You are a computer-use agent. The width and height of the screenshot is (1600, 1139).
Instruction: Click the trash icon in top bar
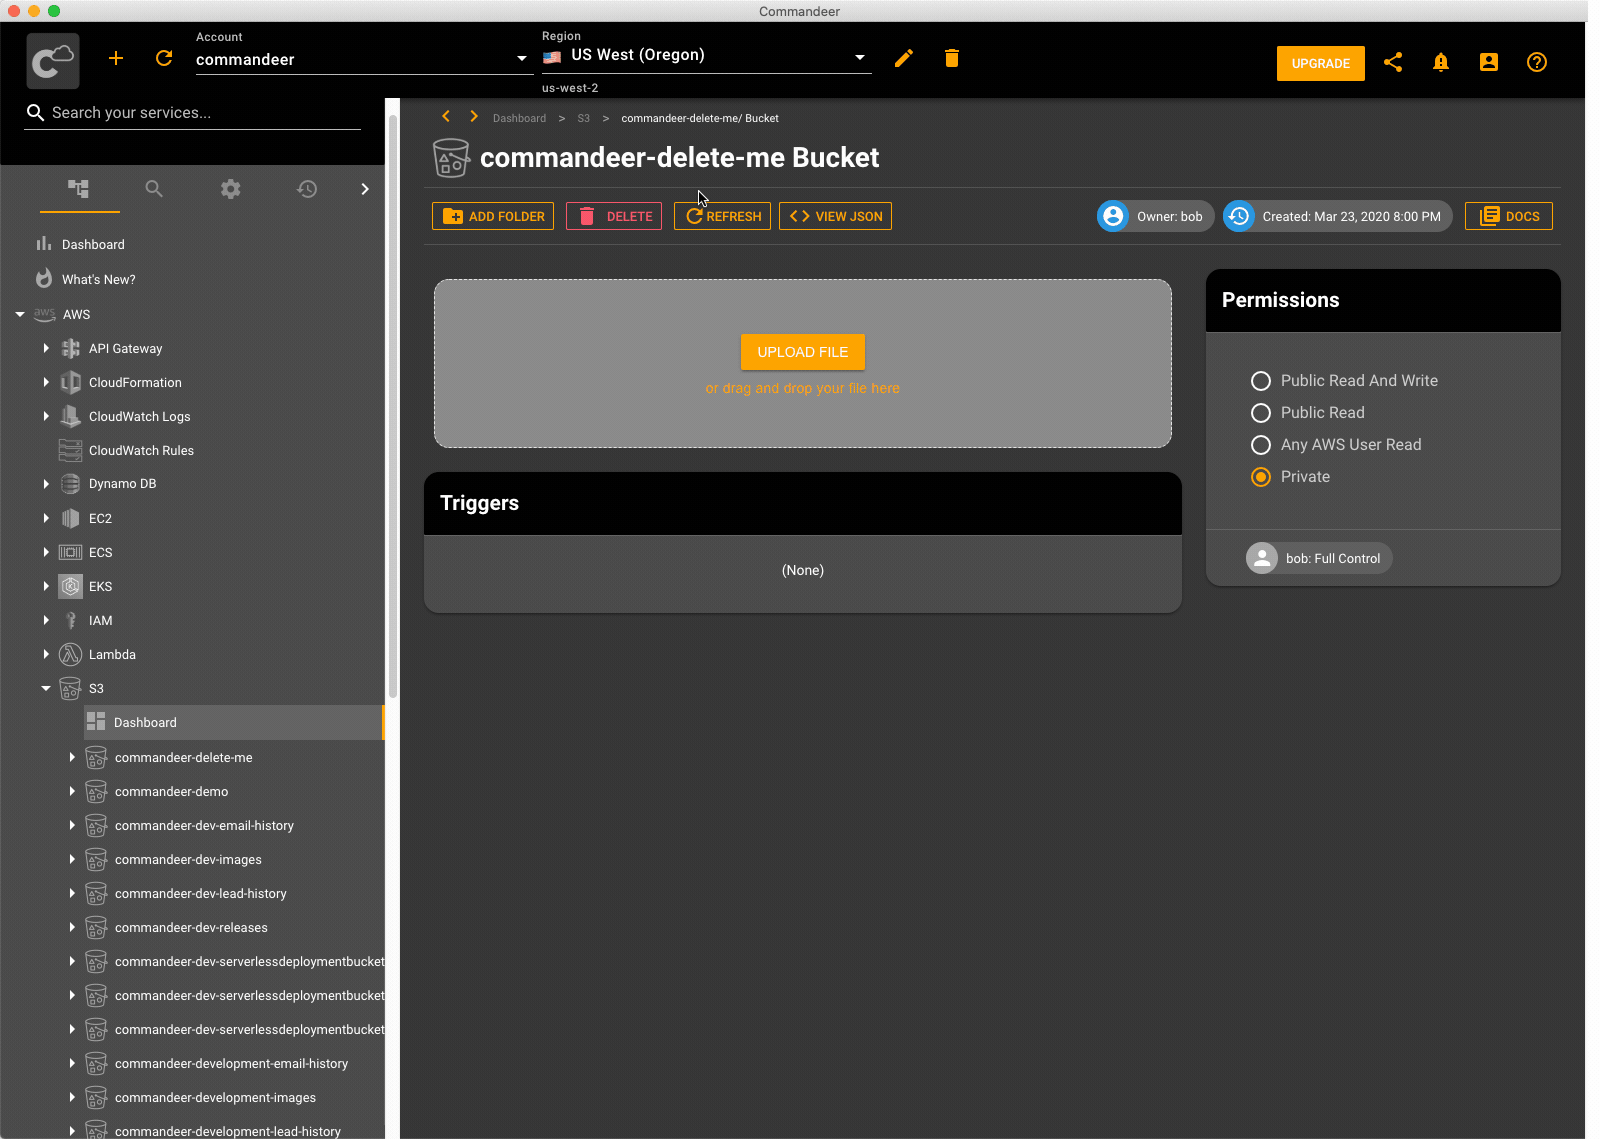(952, 58)
